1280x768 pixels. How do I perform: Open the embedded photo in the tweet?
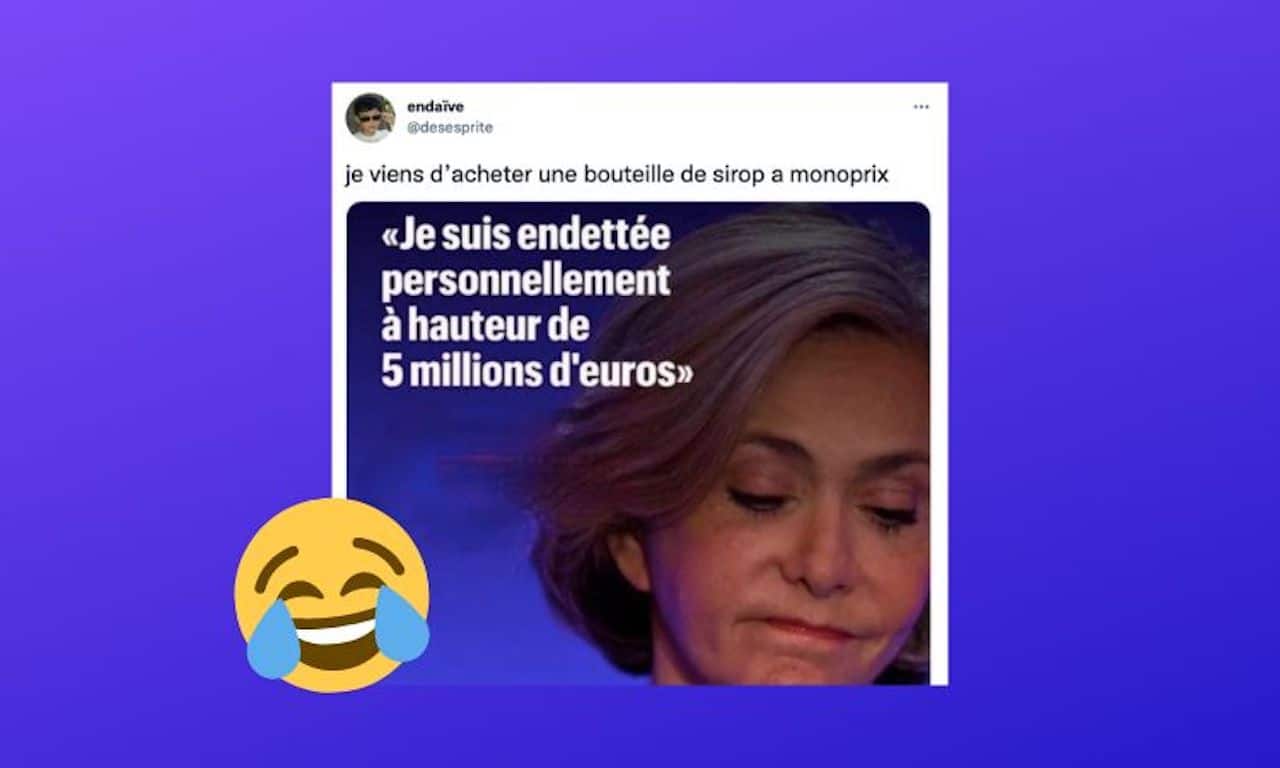pyautogui.click(x=638, y=443)
